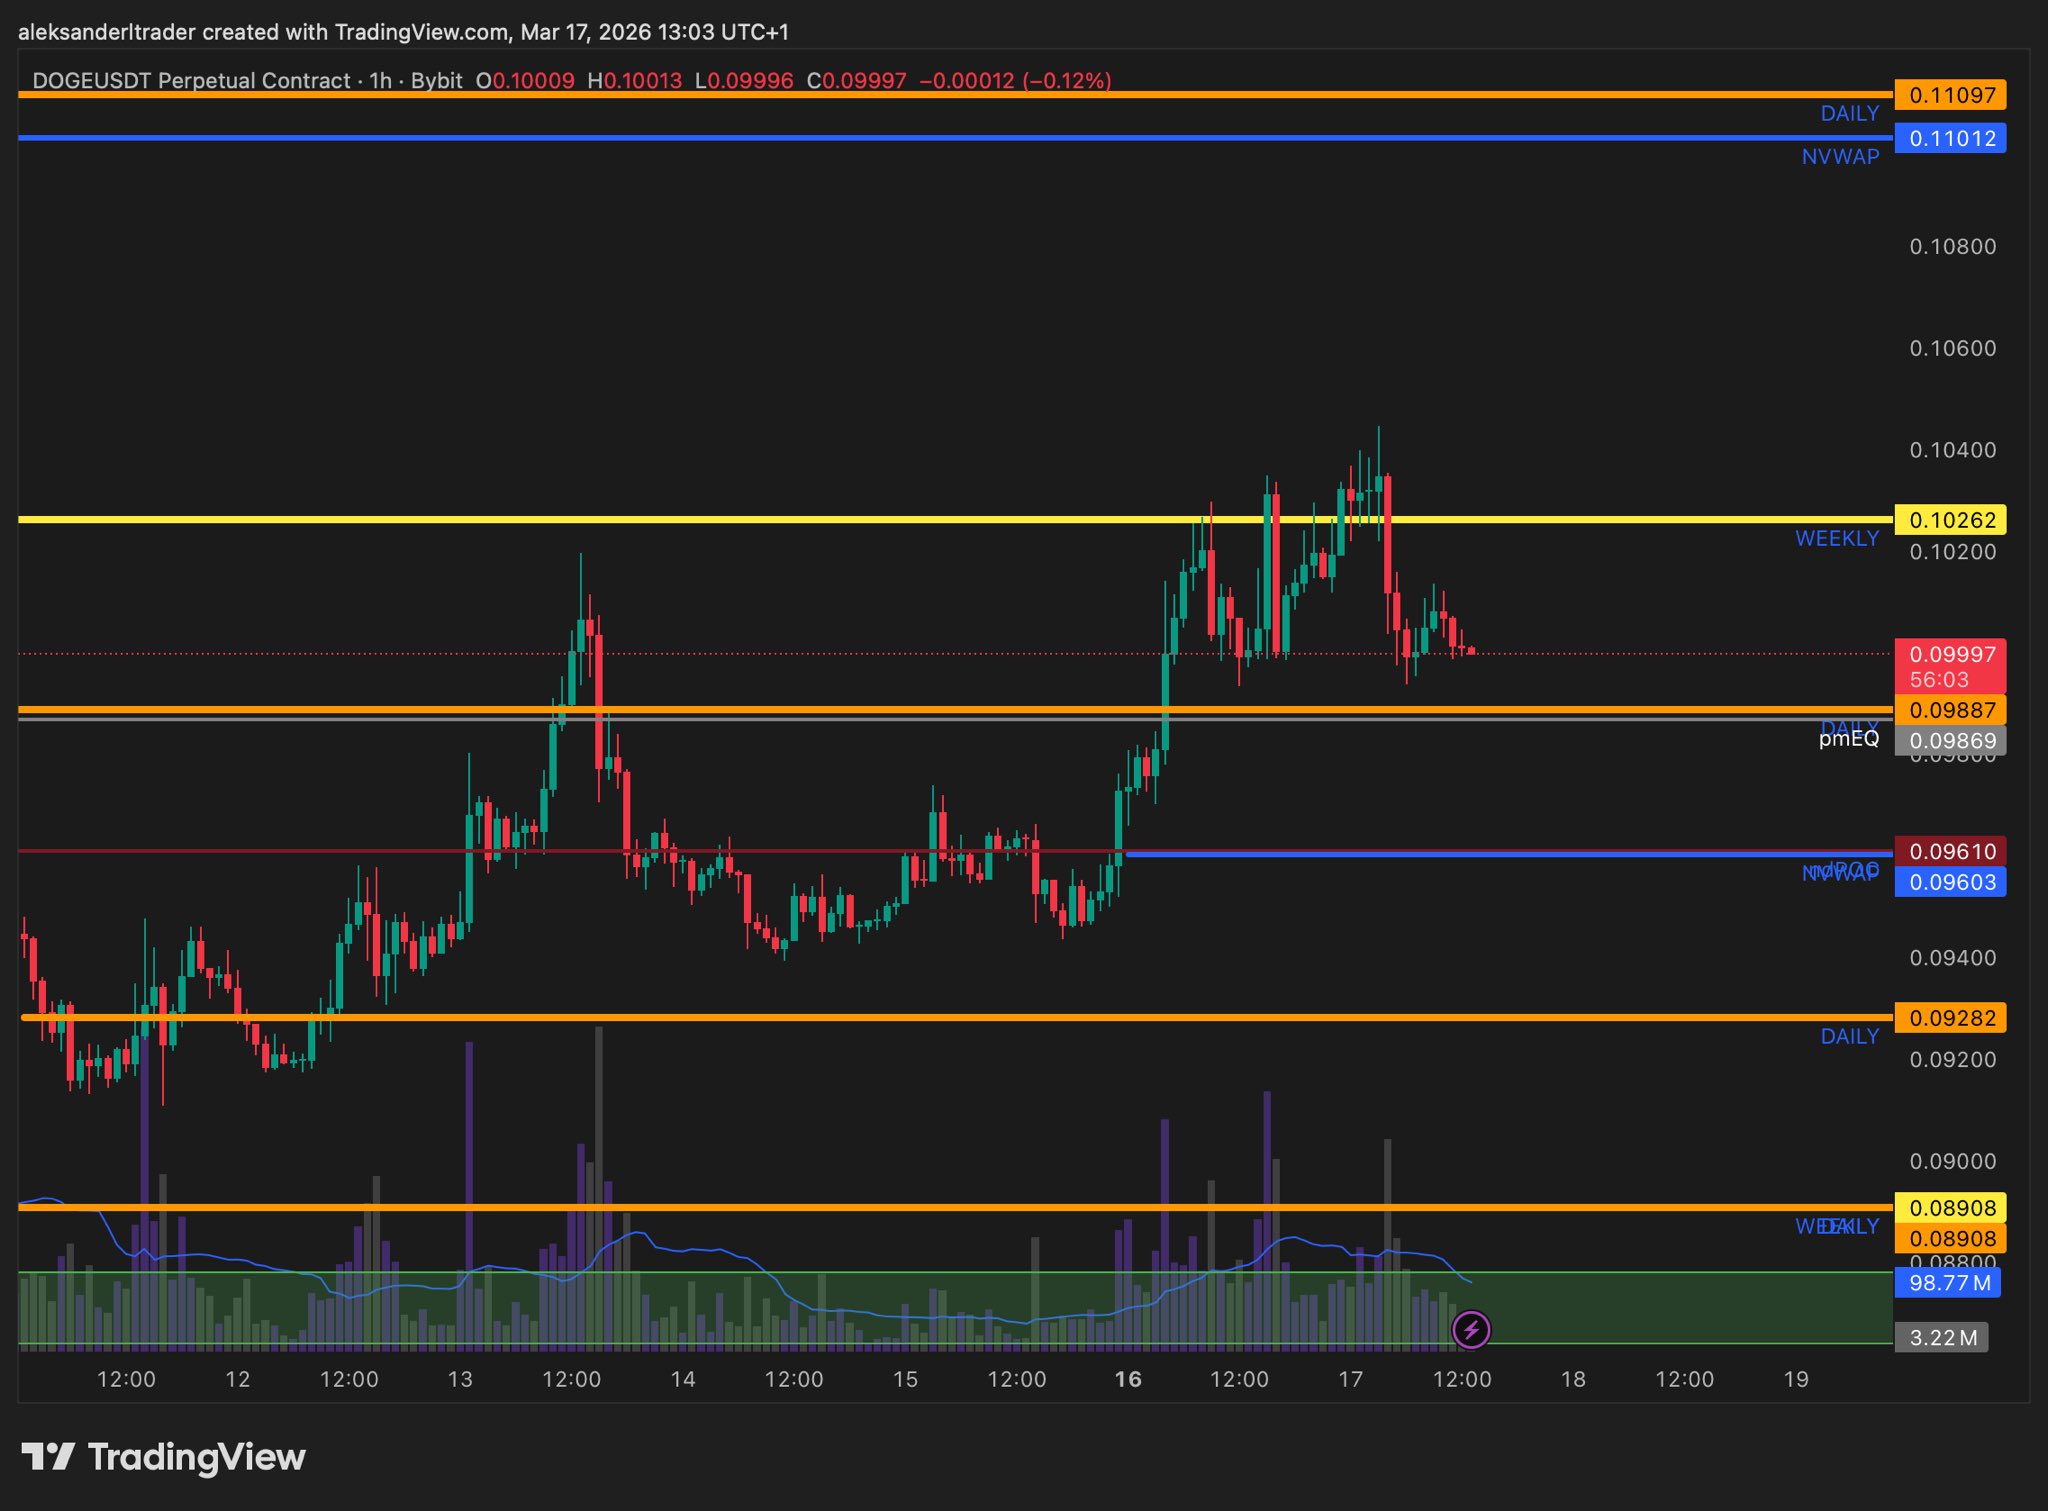Click the blue 0.11012 NVWAP price tag
The image size is (2048, 1511).
click(x=1950, y=138)
